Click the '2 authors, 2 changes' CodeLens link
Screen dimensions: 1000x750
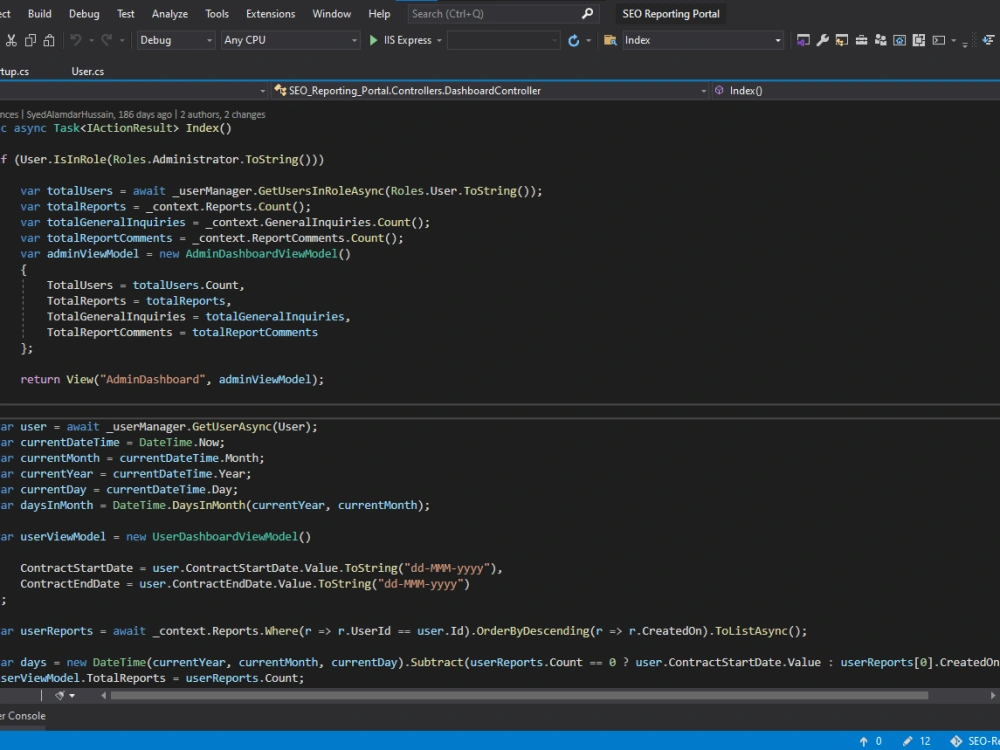click(223, 115)
